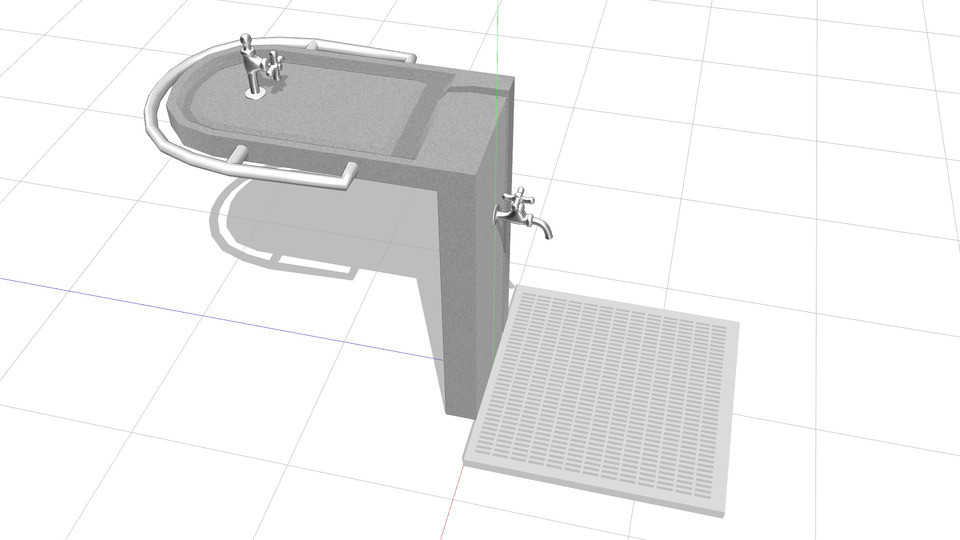Viewport: 960px width, 540px height.
Task: Select the cross handle of the side tap
Action: pos(516,198)
